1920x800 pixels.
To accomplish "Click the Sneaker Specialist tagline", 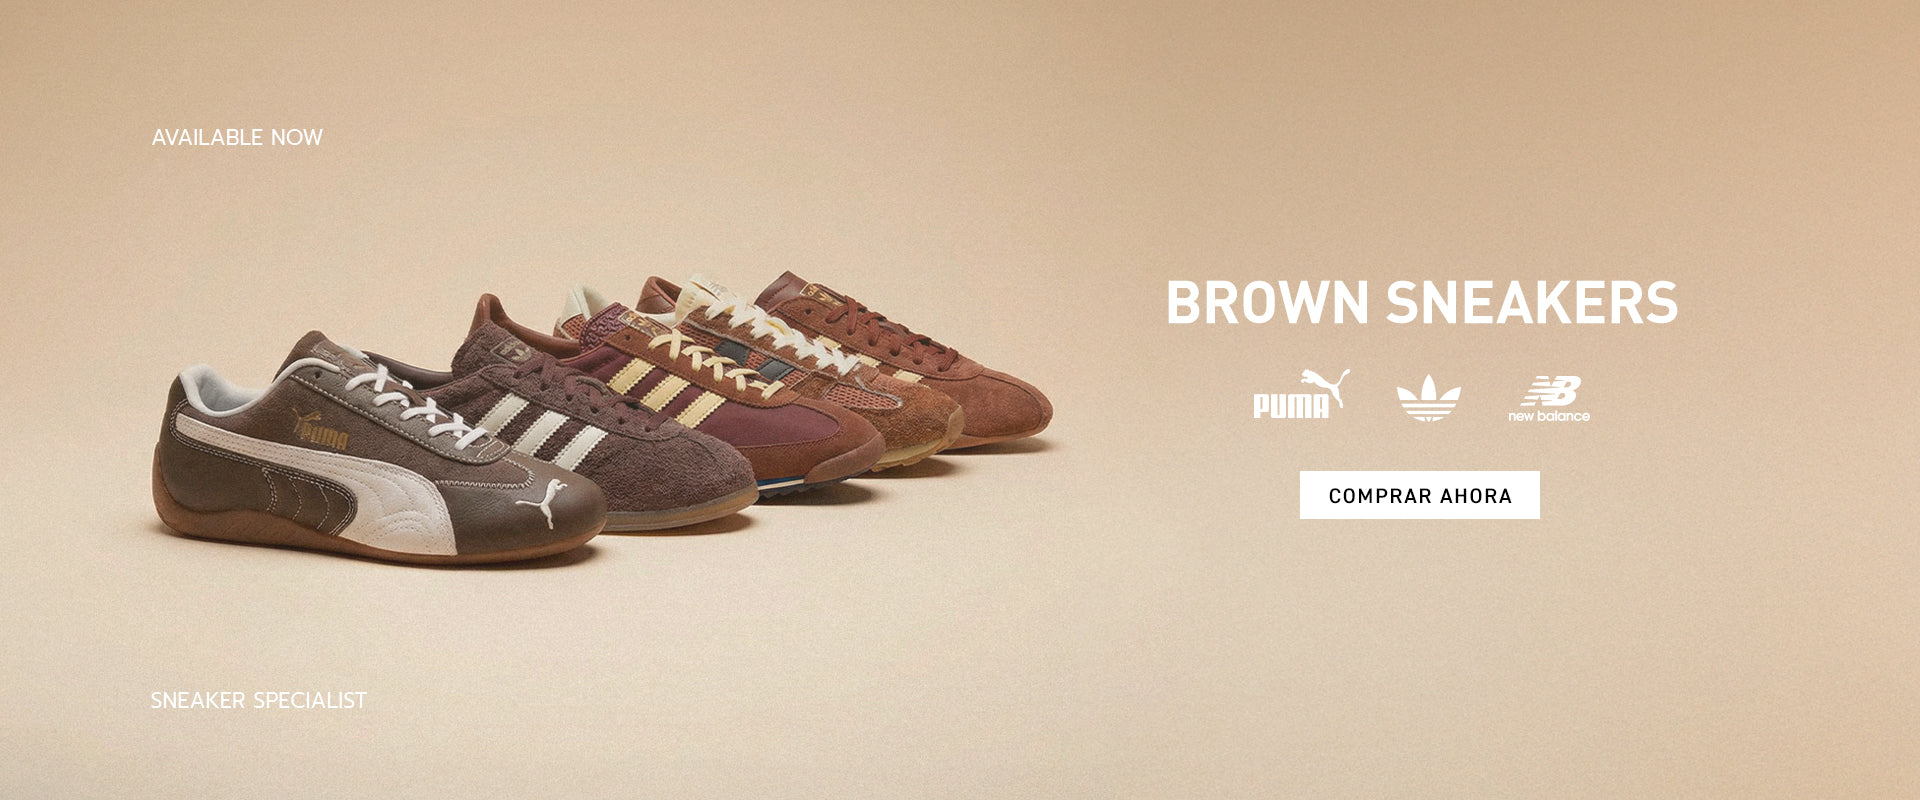I will coord(258,700).
